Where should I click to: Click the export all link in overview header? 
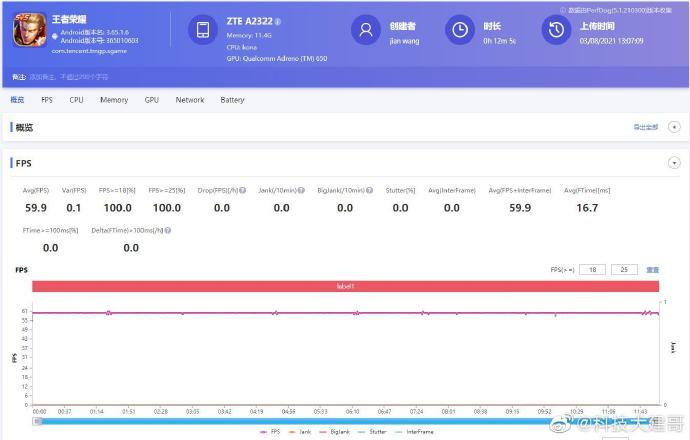point(646,127)
